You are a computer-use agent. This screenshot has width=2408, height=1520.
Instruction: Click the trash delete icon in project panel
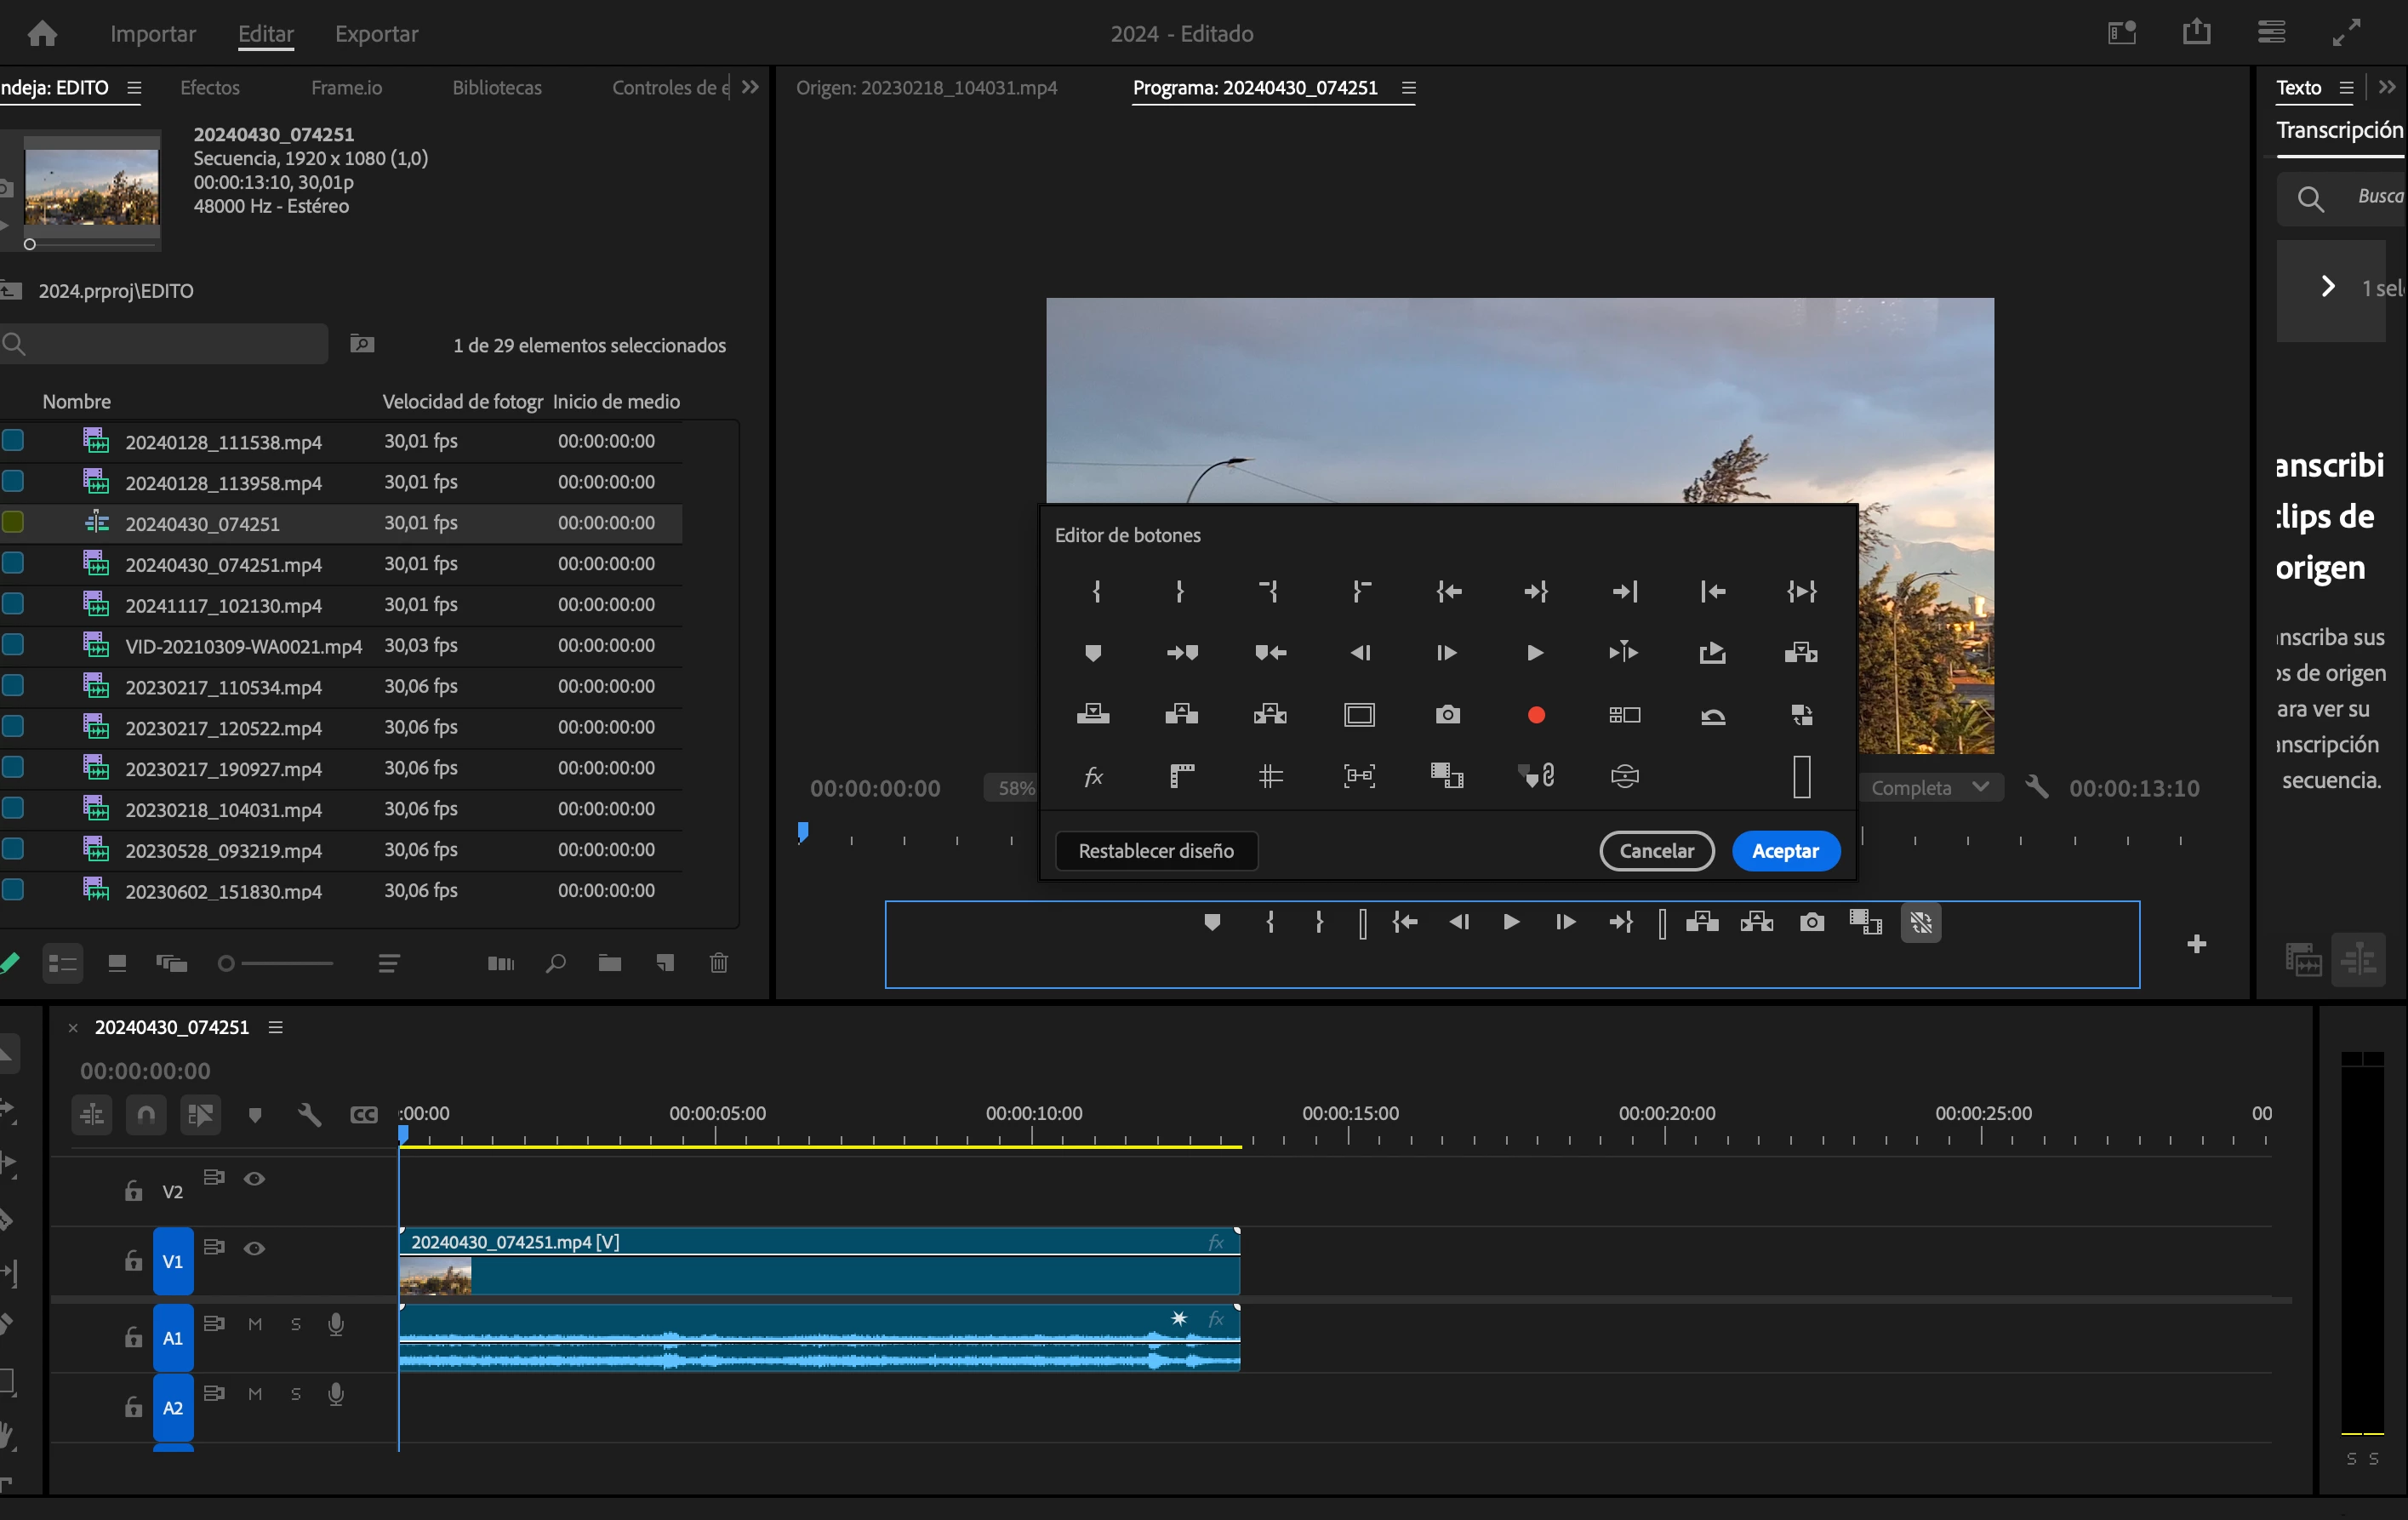tap(718, 963)
